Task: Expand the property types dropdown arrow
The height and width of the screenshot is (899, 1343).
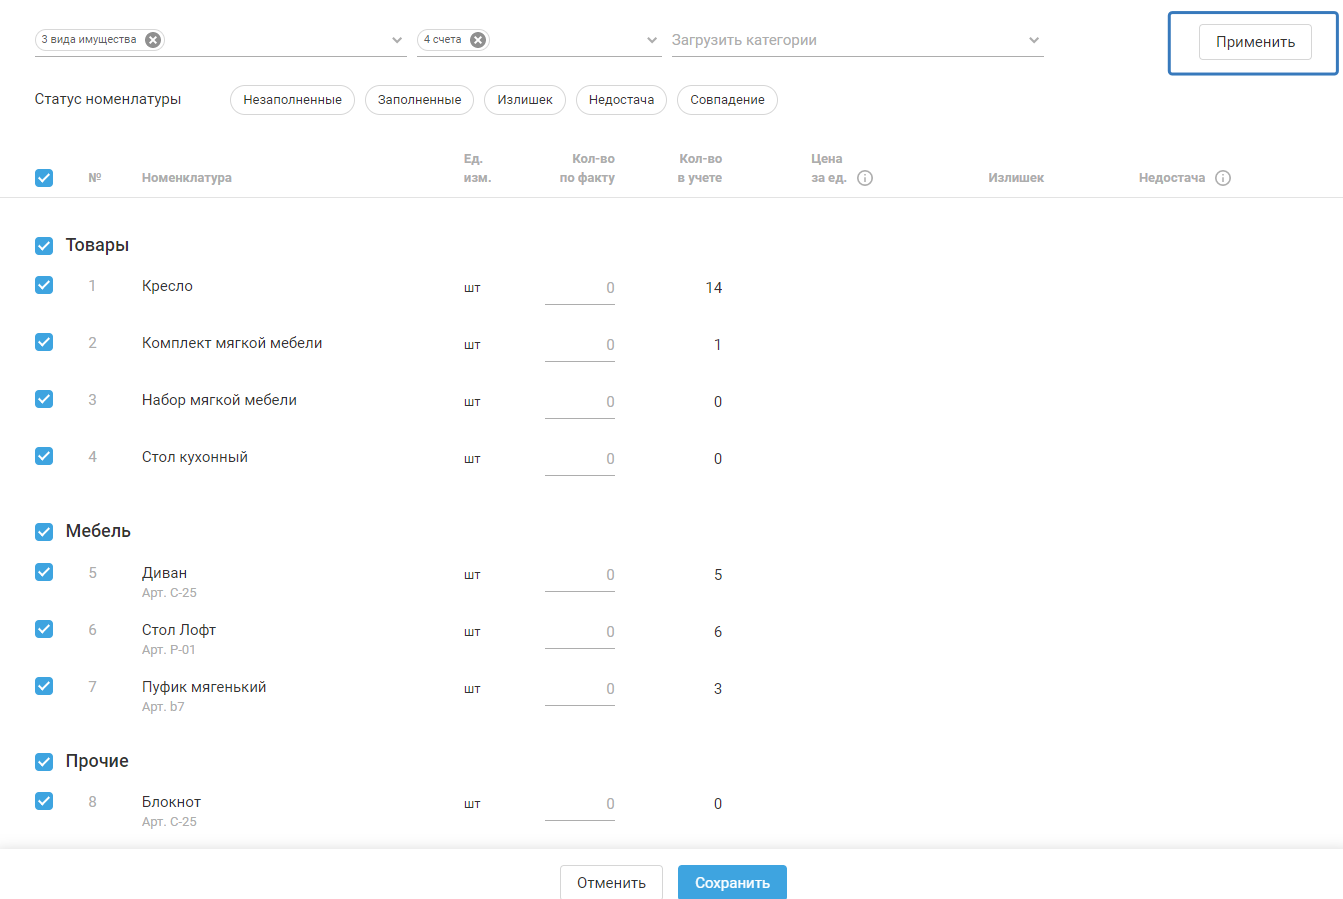Action: click(398, 41)
